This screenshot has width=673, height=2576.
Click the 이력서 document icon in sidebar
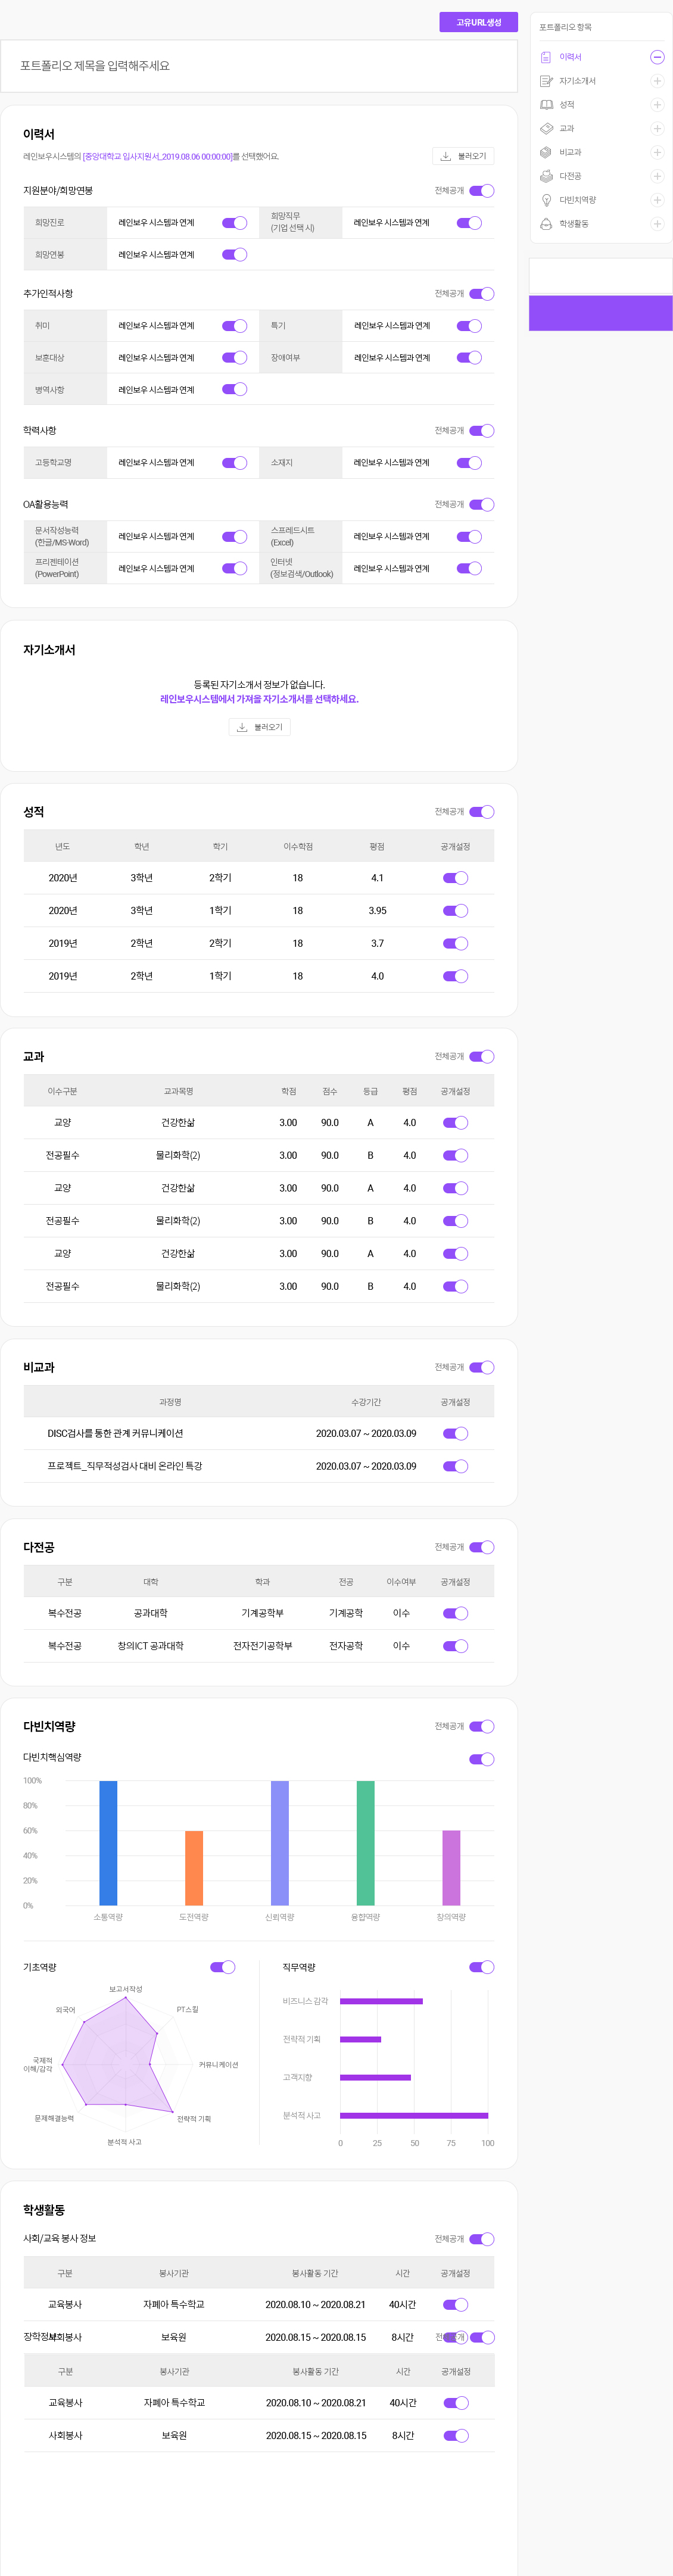[x=546, y=57]
